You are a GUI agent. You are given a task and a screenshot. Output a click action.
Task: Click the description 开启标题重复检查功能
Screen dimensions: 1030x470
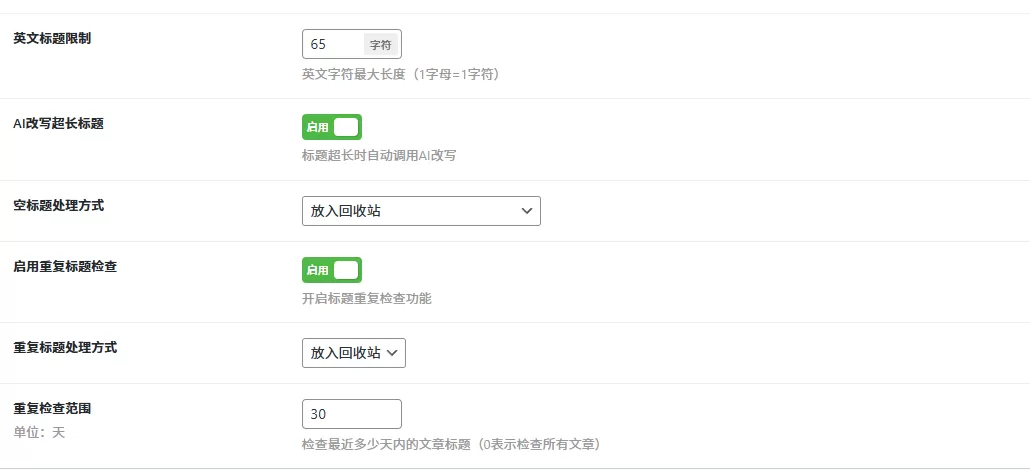[x=367, y=298]
